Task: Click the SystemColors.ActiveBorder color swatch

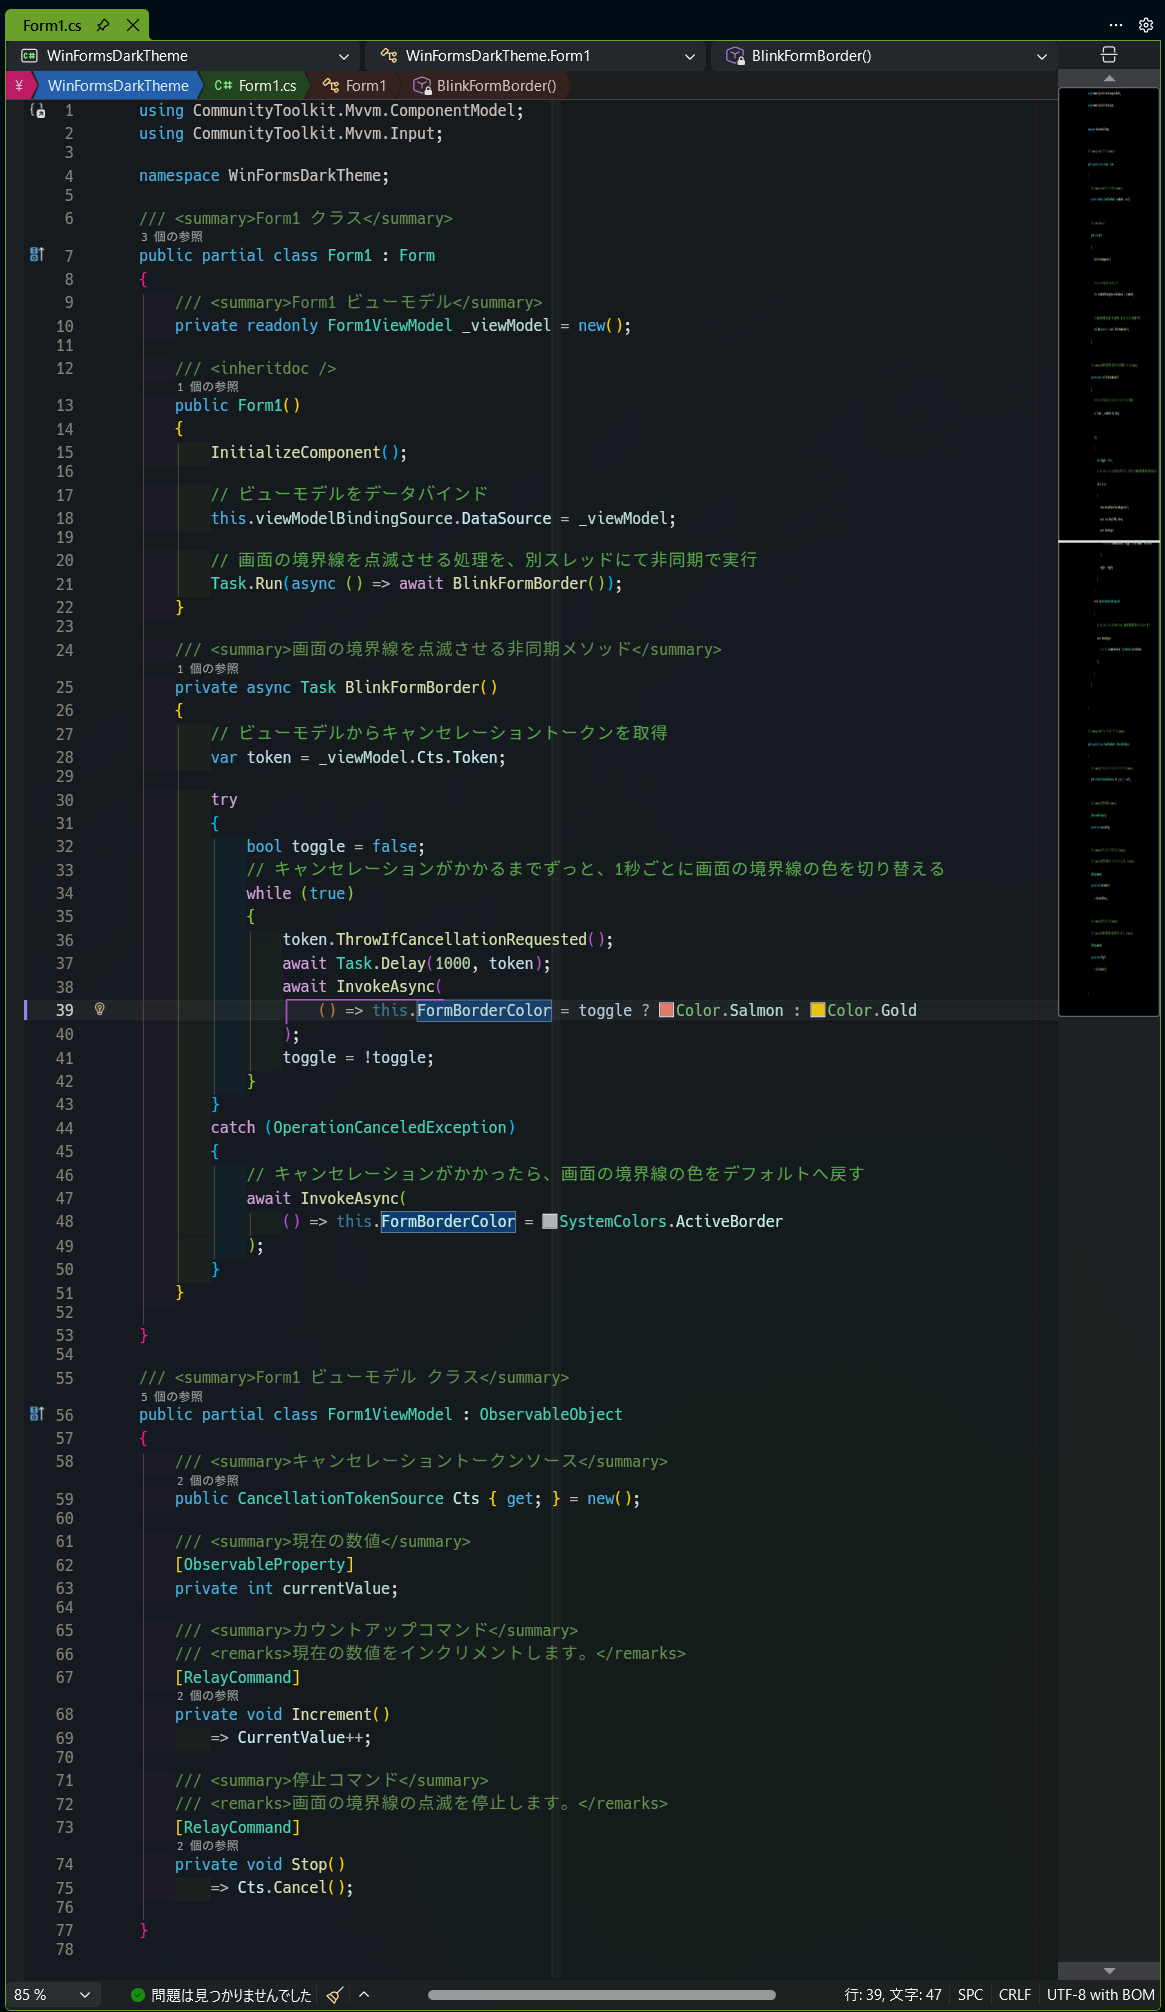Action: (x=549, y=1221)
